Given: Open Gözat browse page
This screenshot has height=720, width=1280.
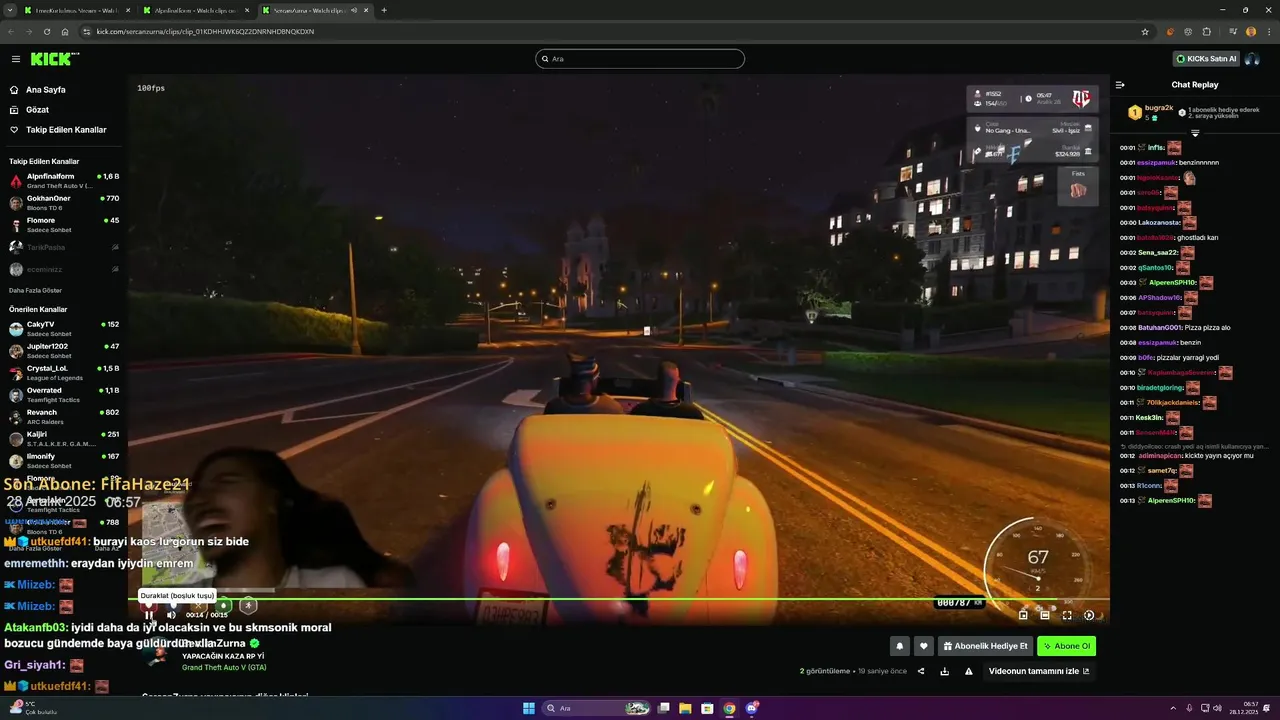Looking at the screenshot, I should 37,109.
